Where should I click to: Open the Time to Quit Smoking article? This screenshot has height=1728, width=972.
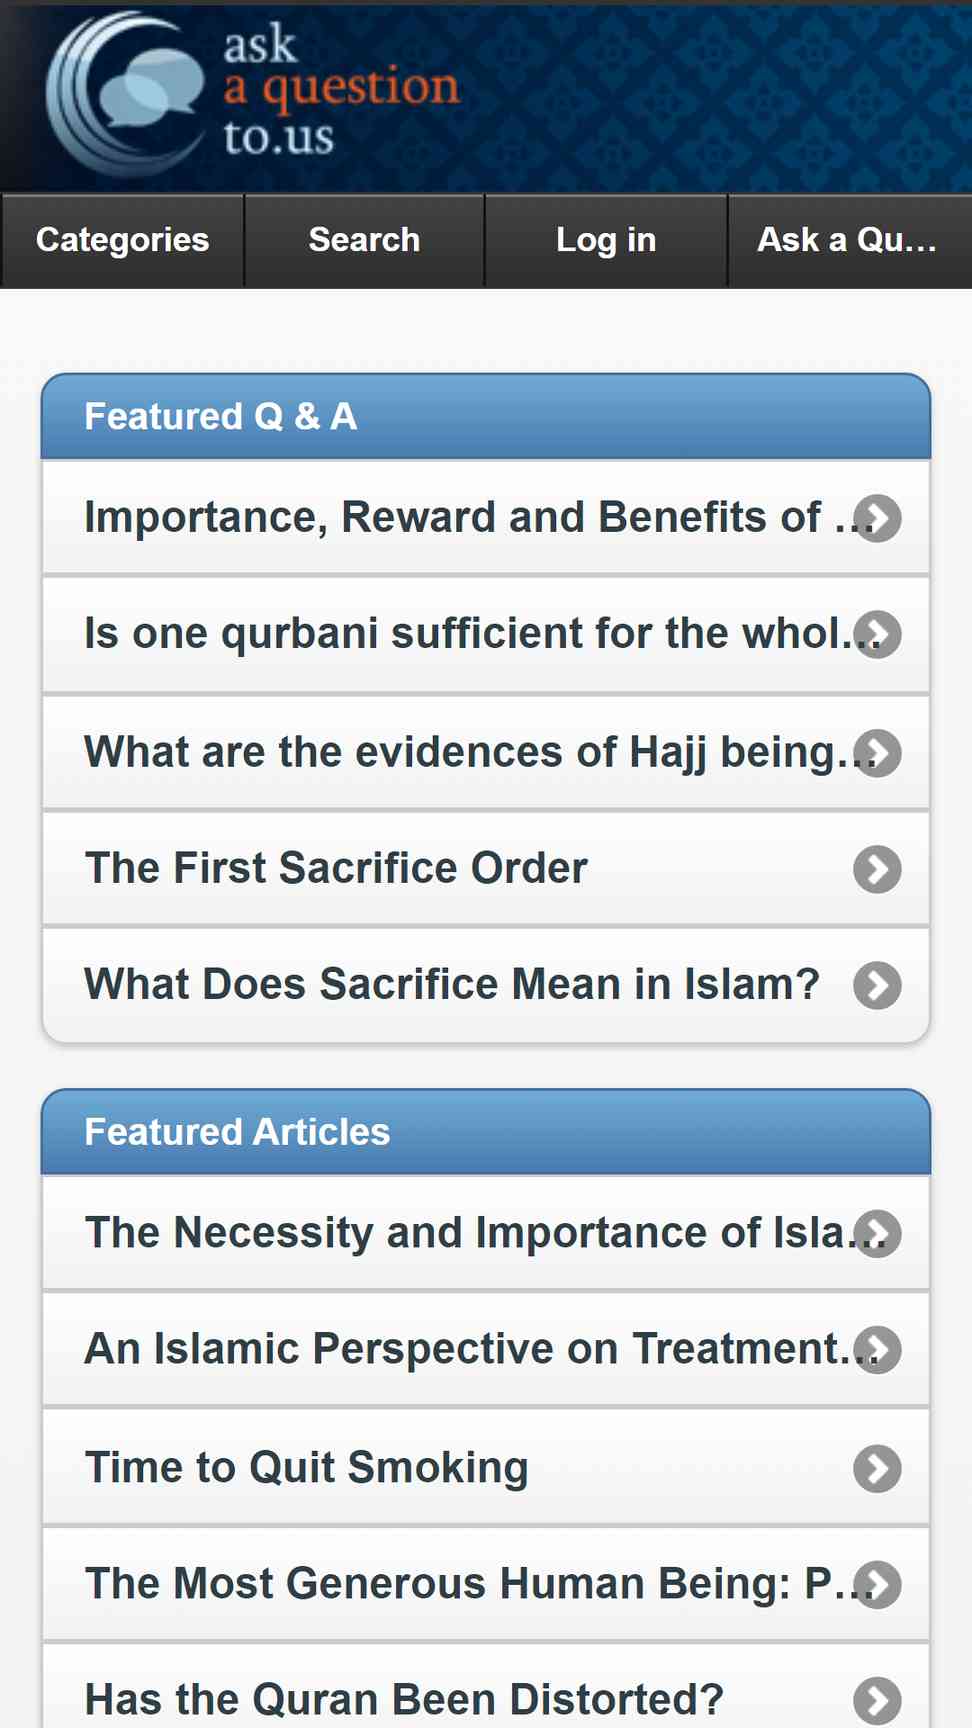click(x=486, y=1467)
